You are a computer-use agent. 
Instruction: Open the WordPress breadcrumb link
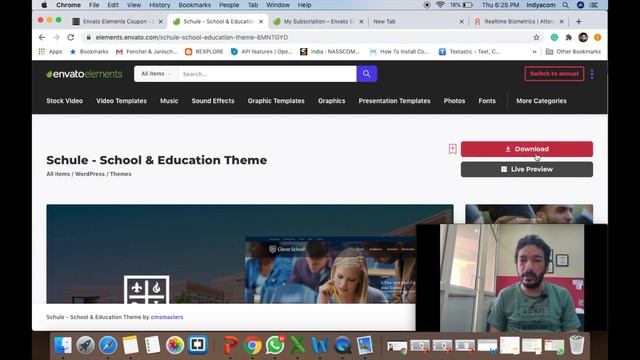coord(90,174)
